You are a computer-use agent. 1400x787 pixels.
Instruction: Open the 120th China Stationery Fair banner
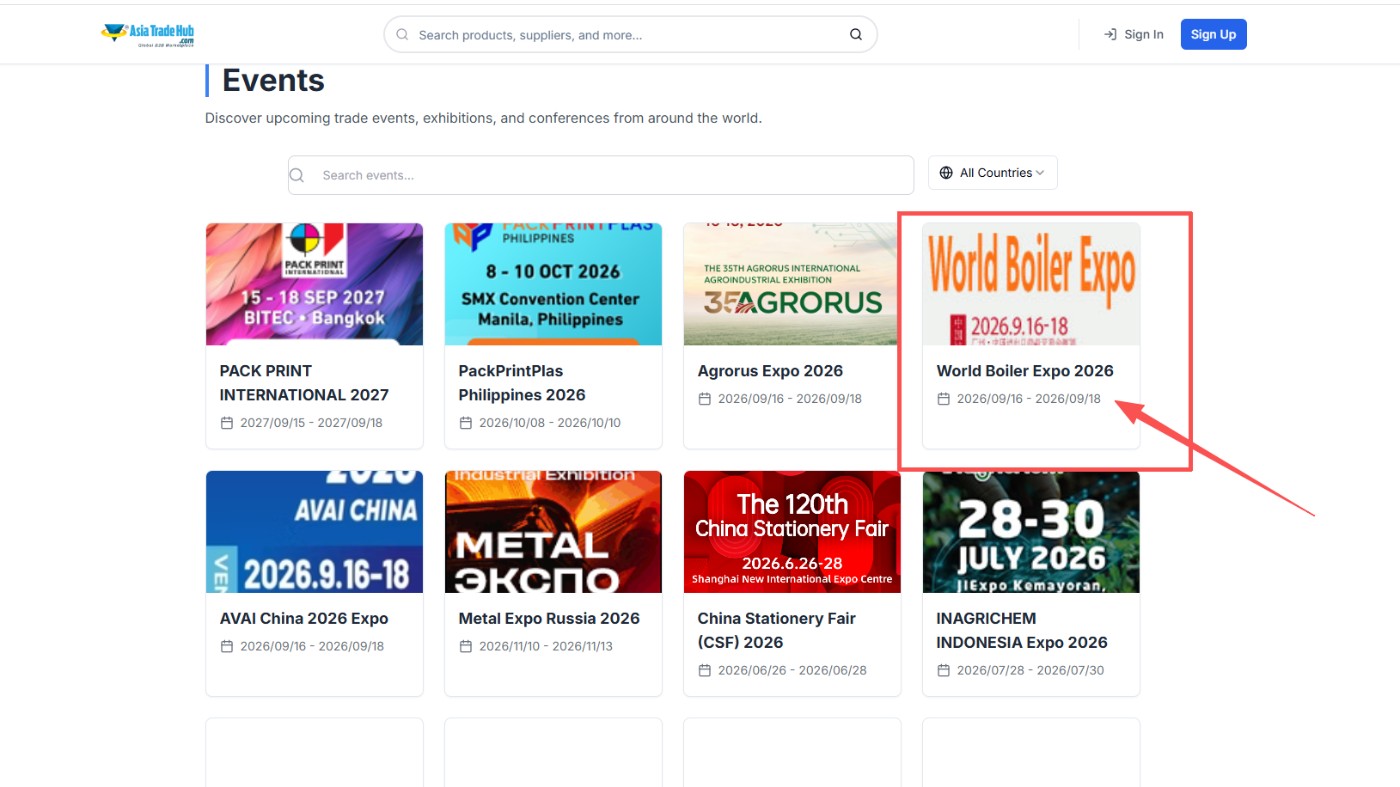pos(792,532)
